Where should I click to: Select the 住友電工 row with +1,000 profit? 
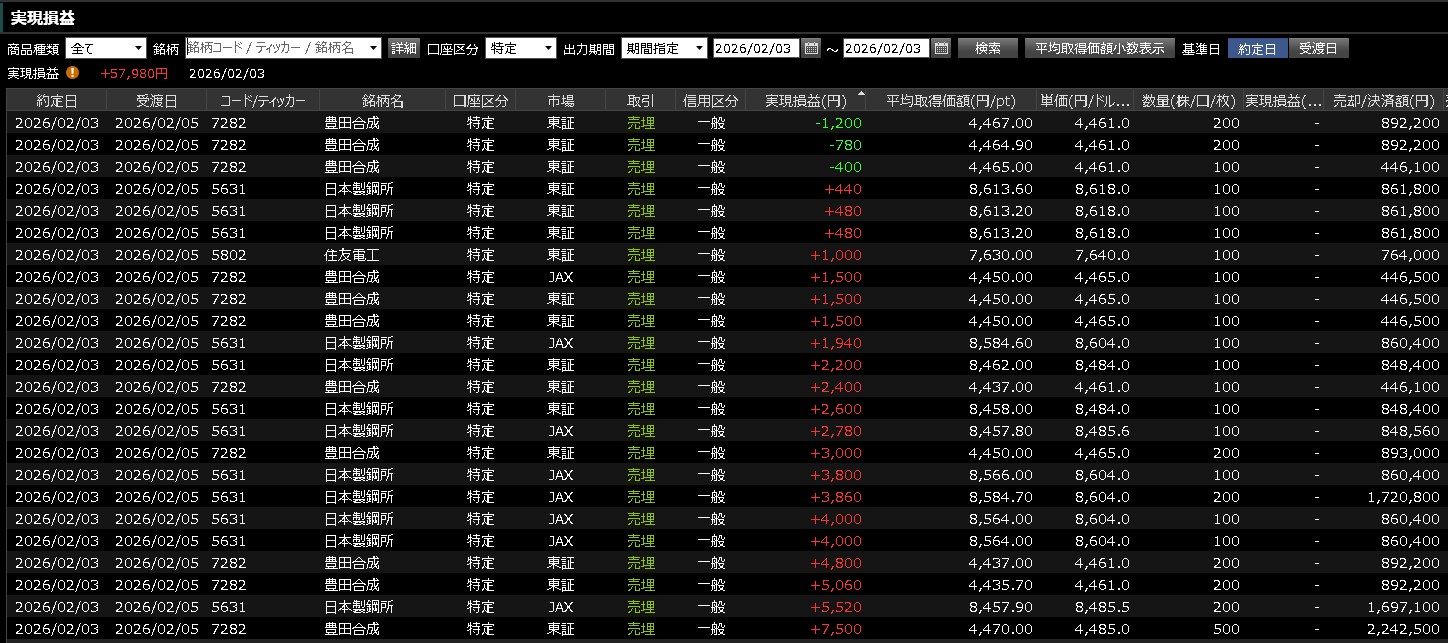[x=352, y=255]
